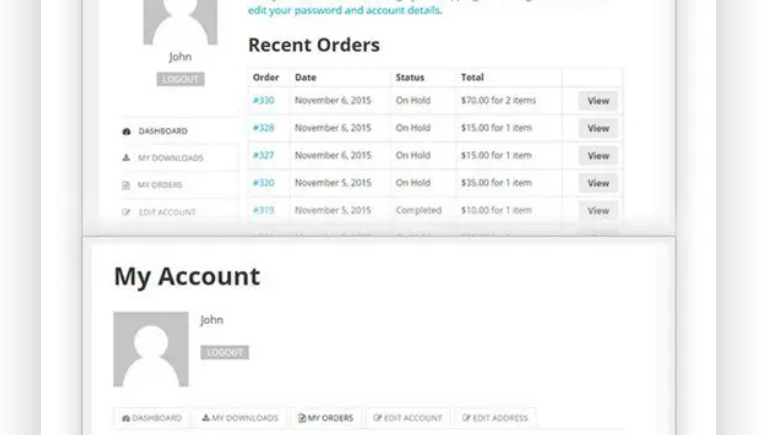Go to the Edit Address tab
Screen dimensions: 767x435
(495, 418)
